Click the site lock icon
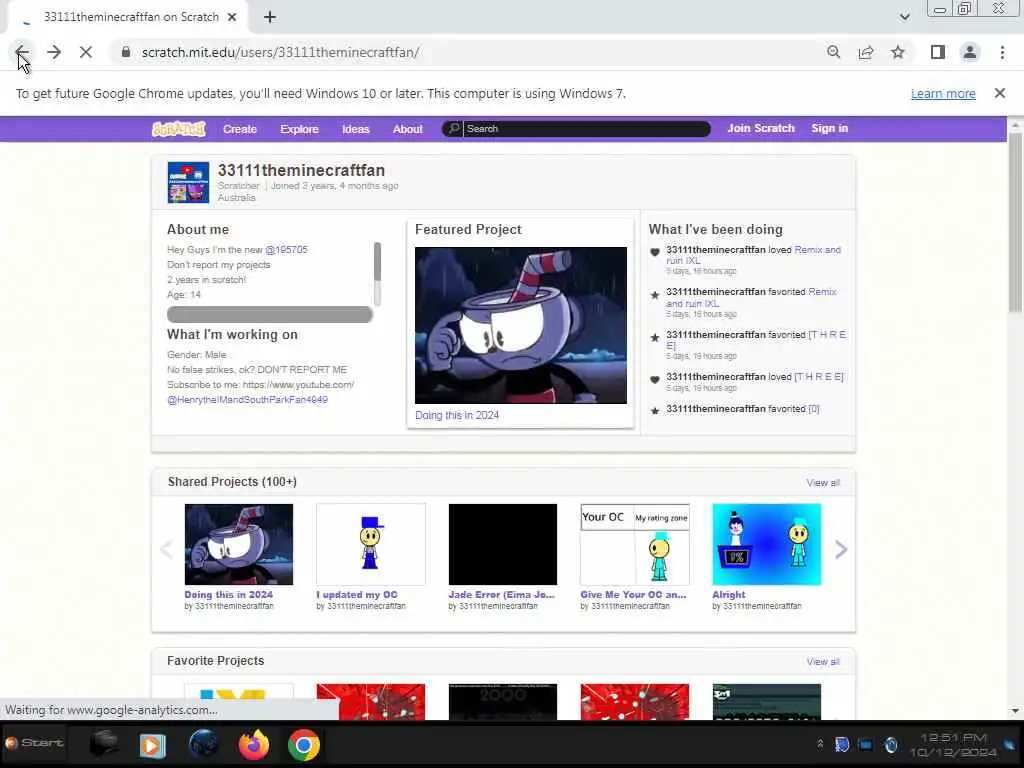Viewport: 1024px width, 768px height. 125,52
